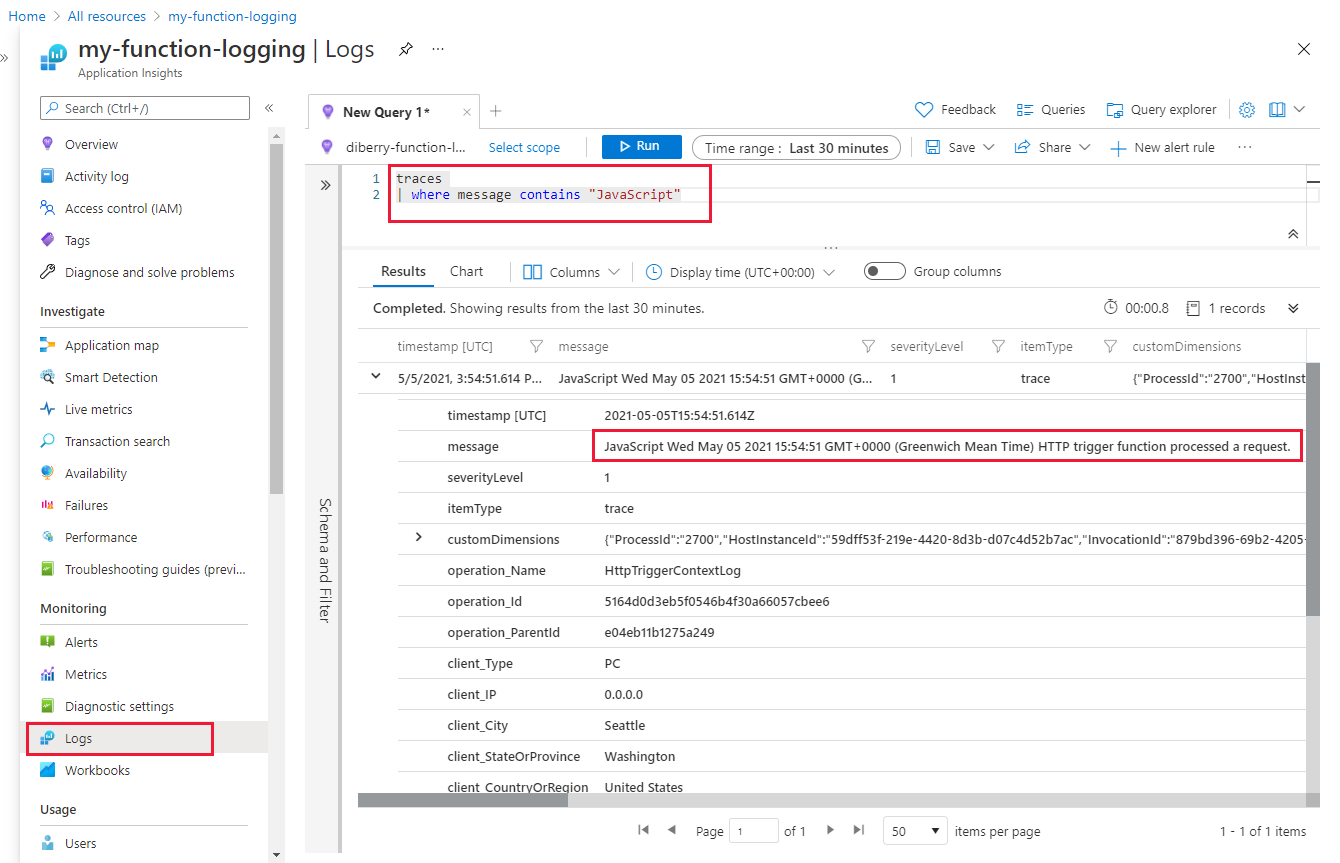1340x863 pixels.
Task: Open Queries panel
Action: 1050,110
